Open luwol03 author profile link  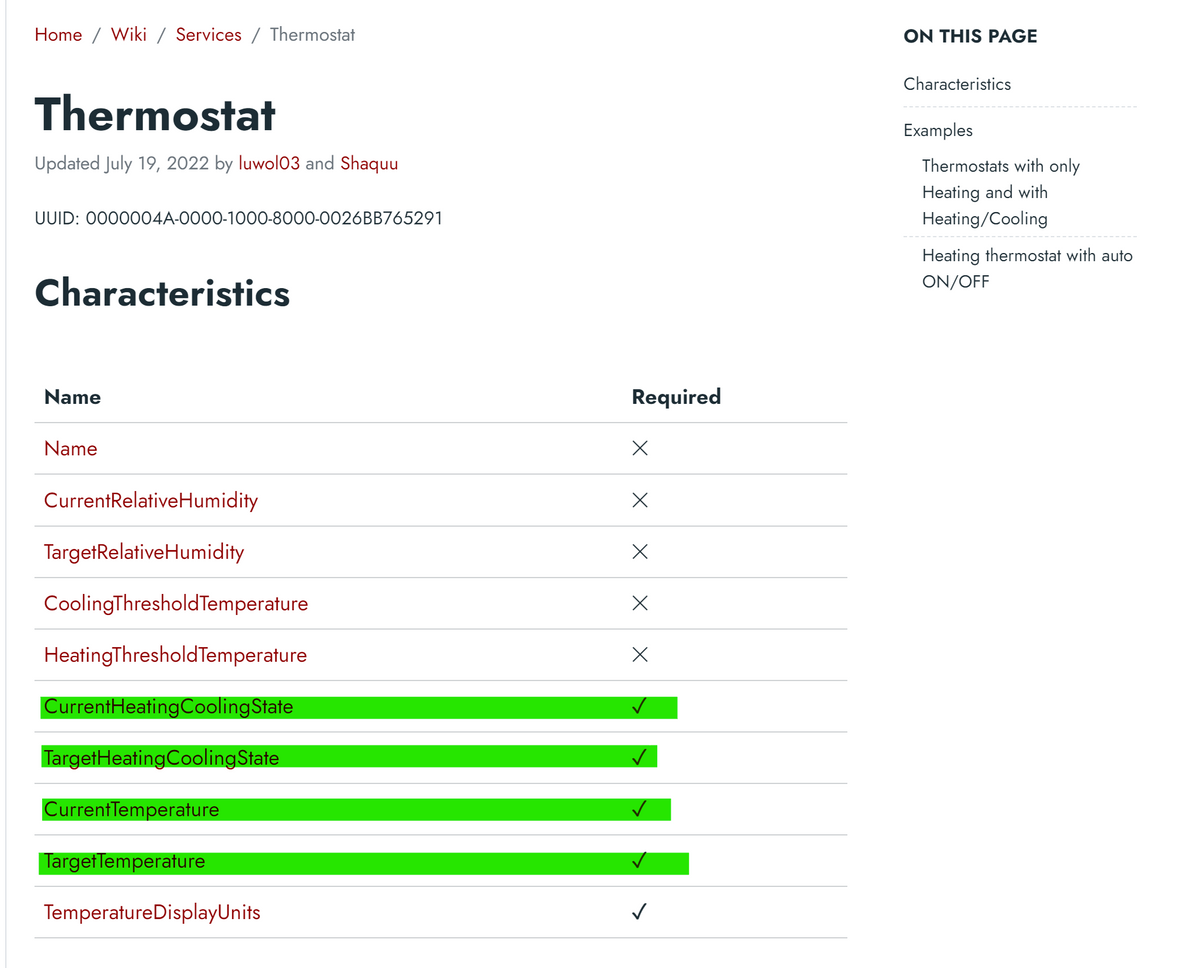point(269,164)
